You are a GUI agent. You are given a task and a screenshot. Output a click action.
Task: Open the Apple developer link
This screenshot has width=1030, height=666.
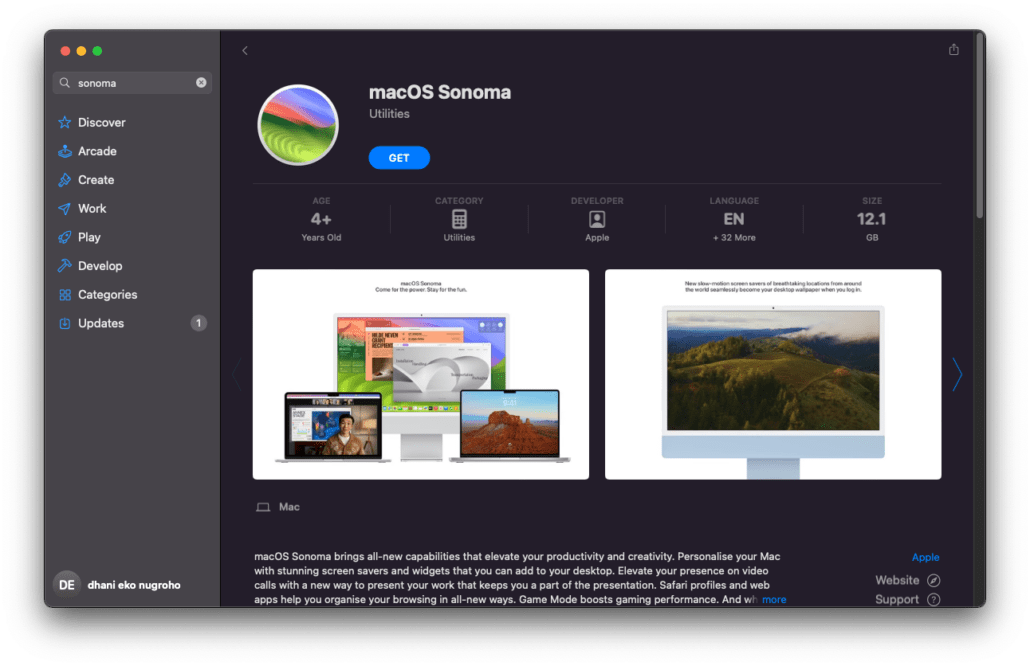925,558
